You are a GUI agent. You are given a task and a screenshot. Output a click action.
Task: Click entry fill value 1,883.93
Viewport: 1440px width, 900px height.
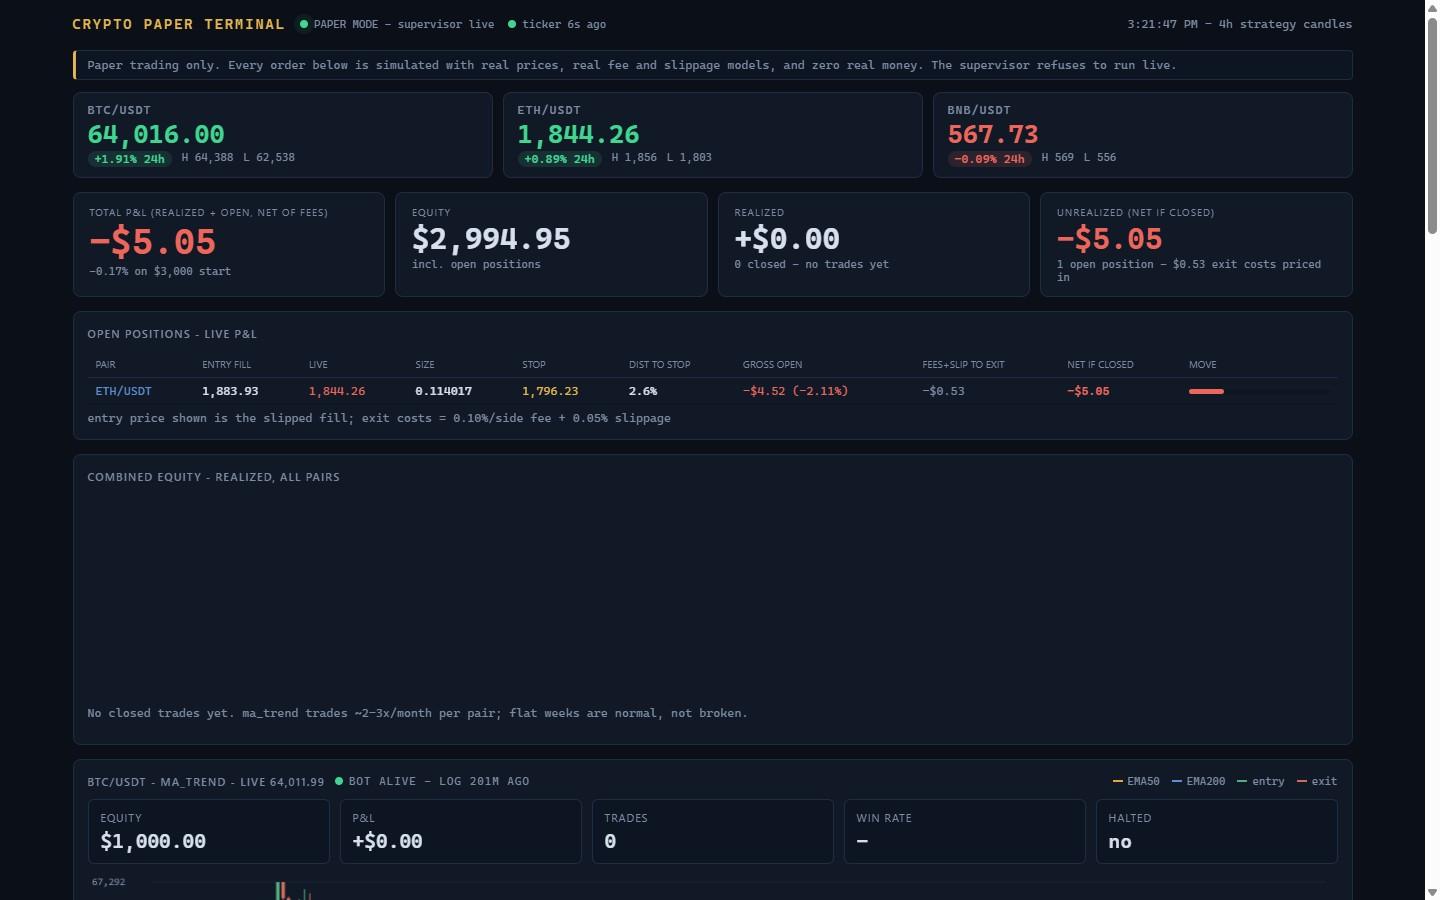coord(230,391)
